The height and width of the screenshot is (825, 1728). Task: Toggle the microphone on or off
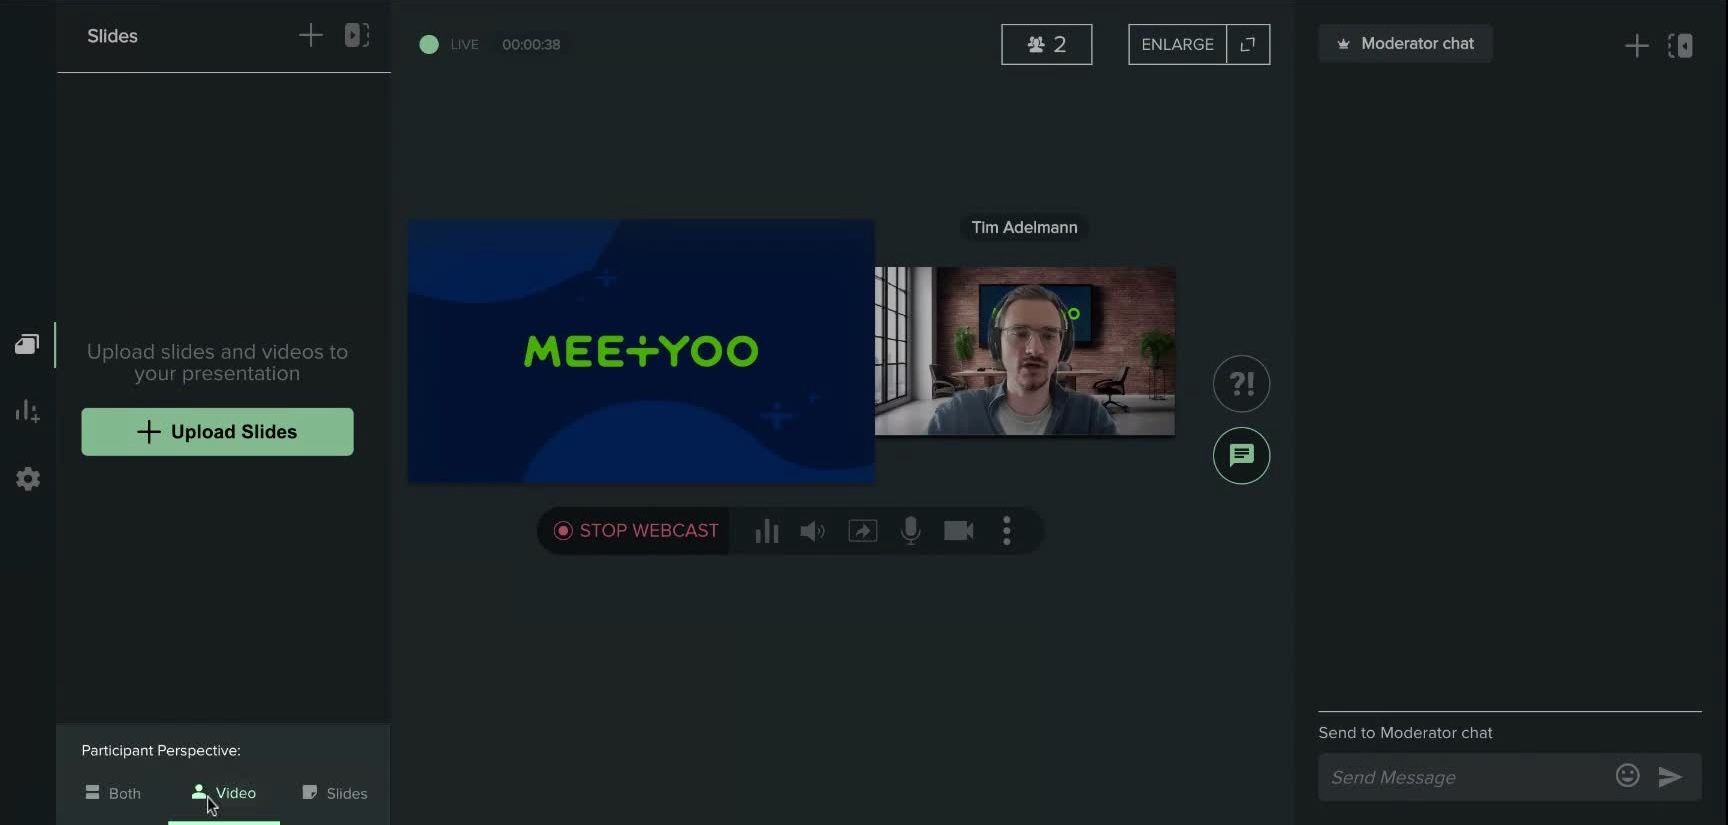click(x=910, y=531)
